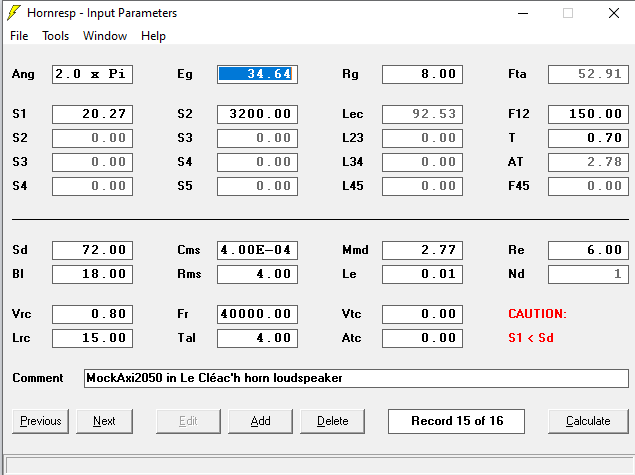The image size is (635, 475).
Task: Click the Previous record button
Action: click(x=40, y=421)
